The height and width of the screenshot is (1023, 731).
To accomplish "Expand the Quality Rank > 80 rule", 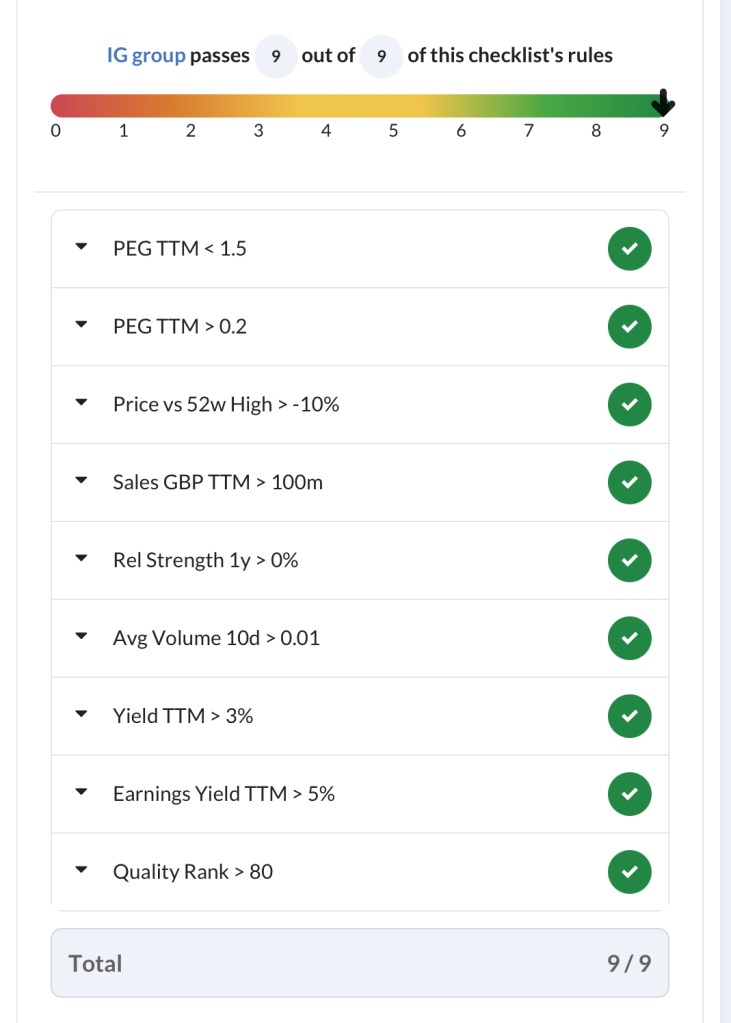I will [x=82, y=872].
